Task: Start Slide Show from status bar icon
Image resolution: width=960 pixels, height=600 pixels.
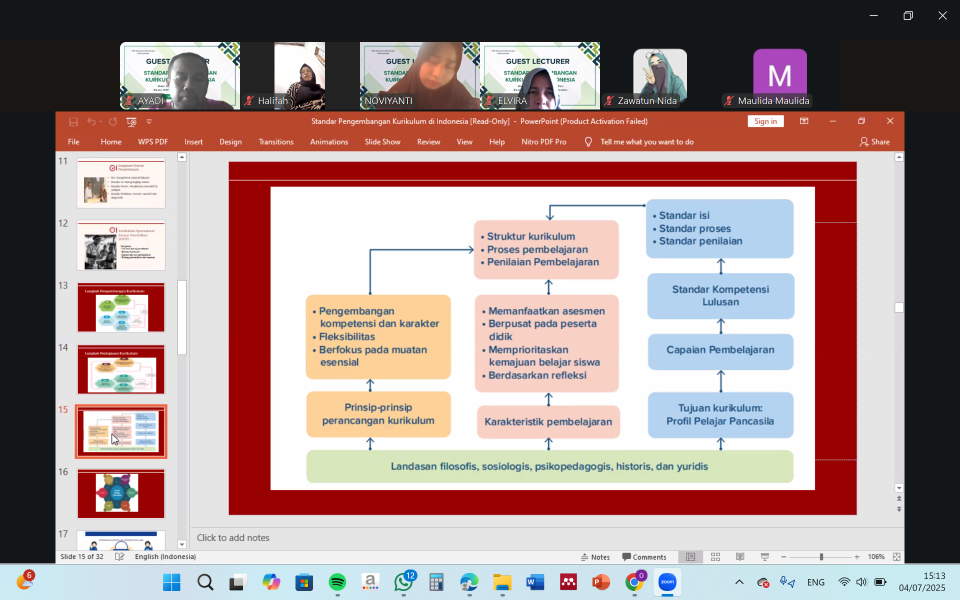Action: tap(763, 557)
